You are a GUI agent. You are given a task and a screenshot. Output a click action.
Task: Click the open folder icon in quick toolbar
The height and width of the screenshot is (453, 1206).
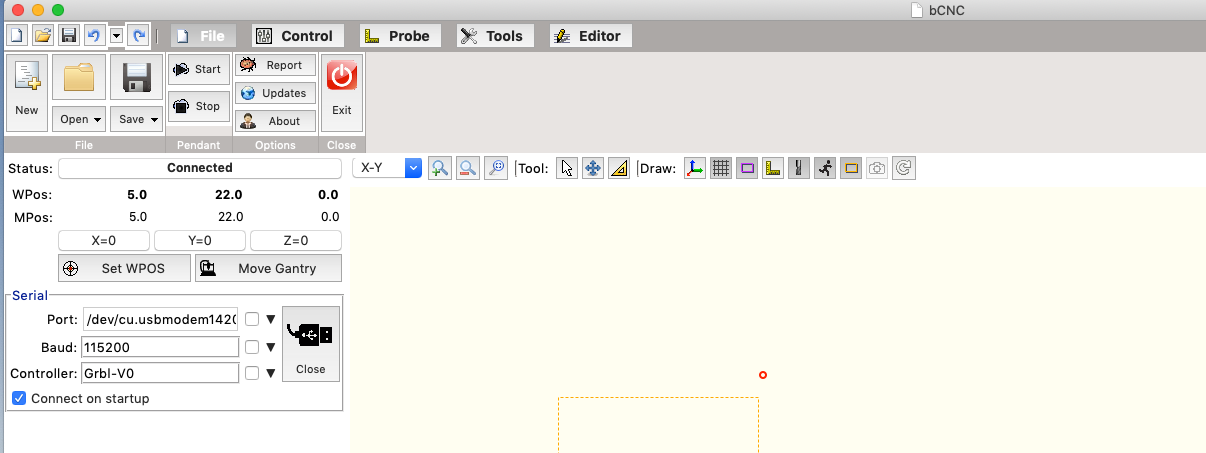coord(43,35)
